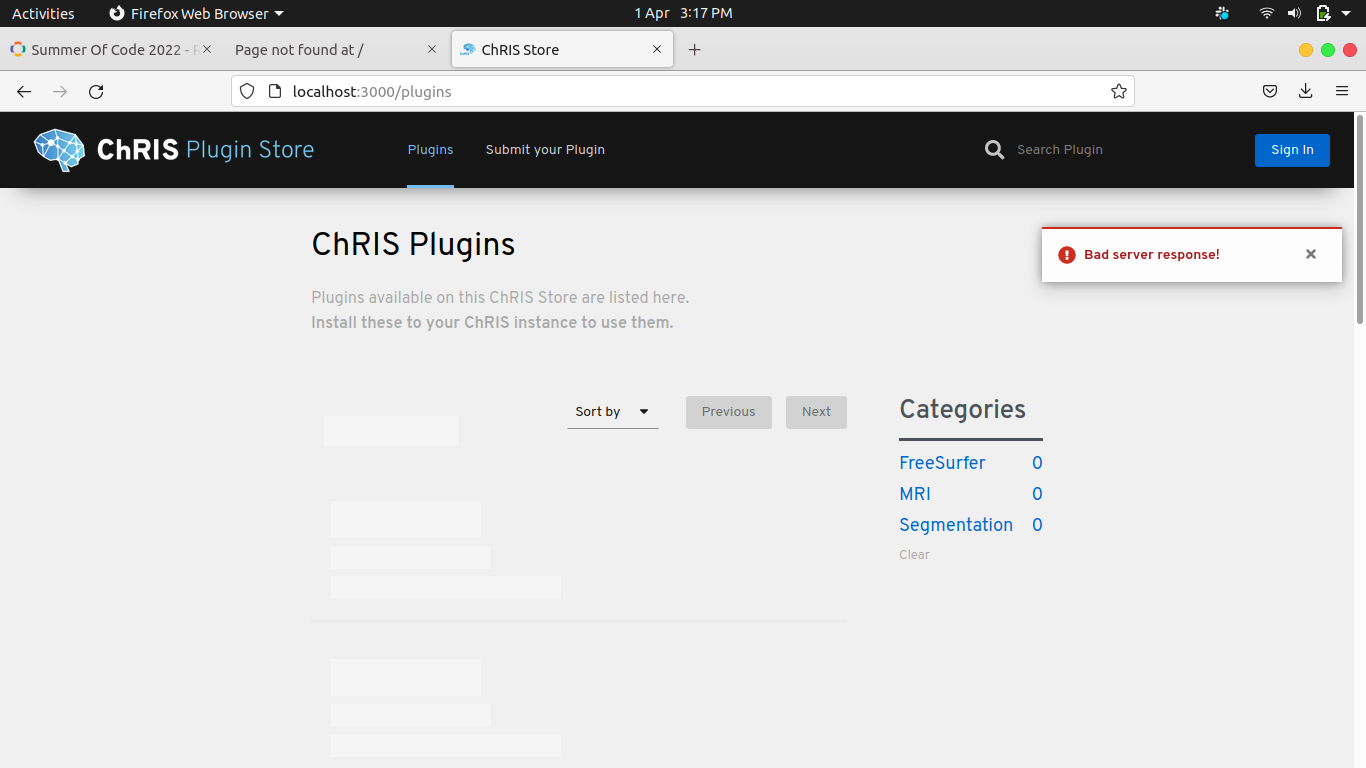
Task: Select Submit your Plugin in the navbar
Action: [x=545, y=150]
